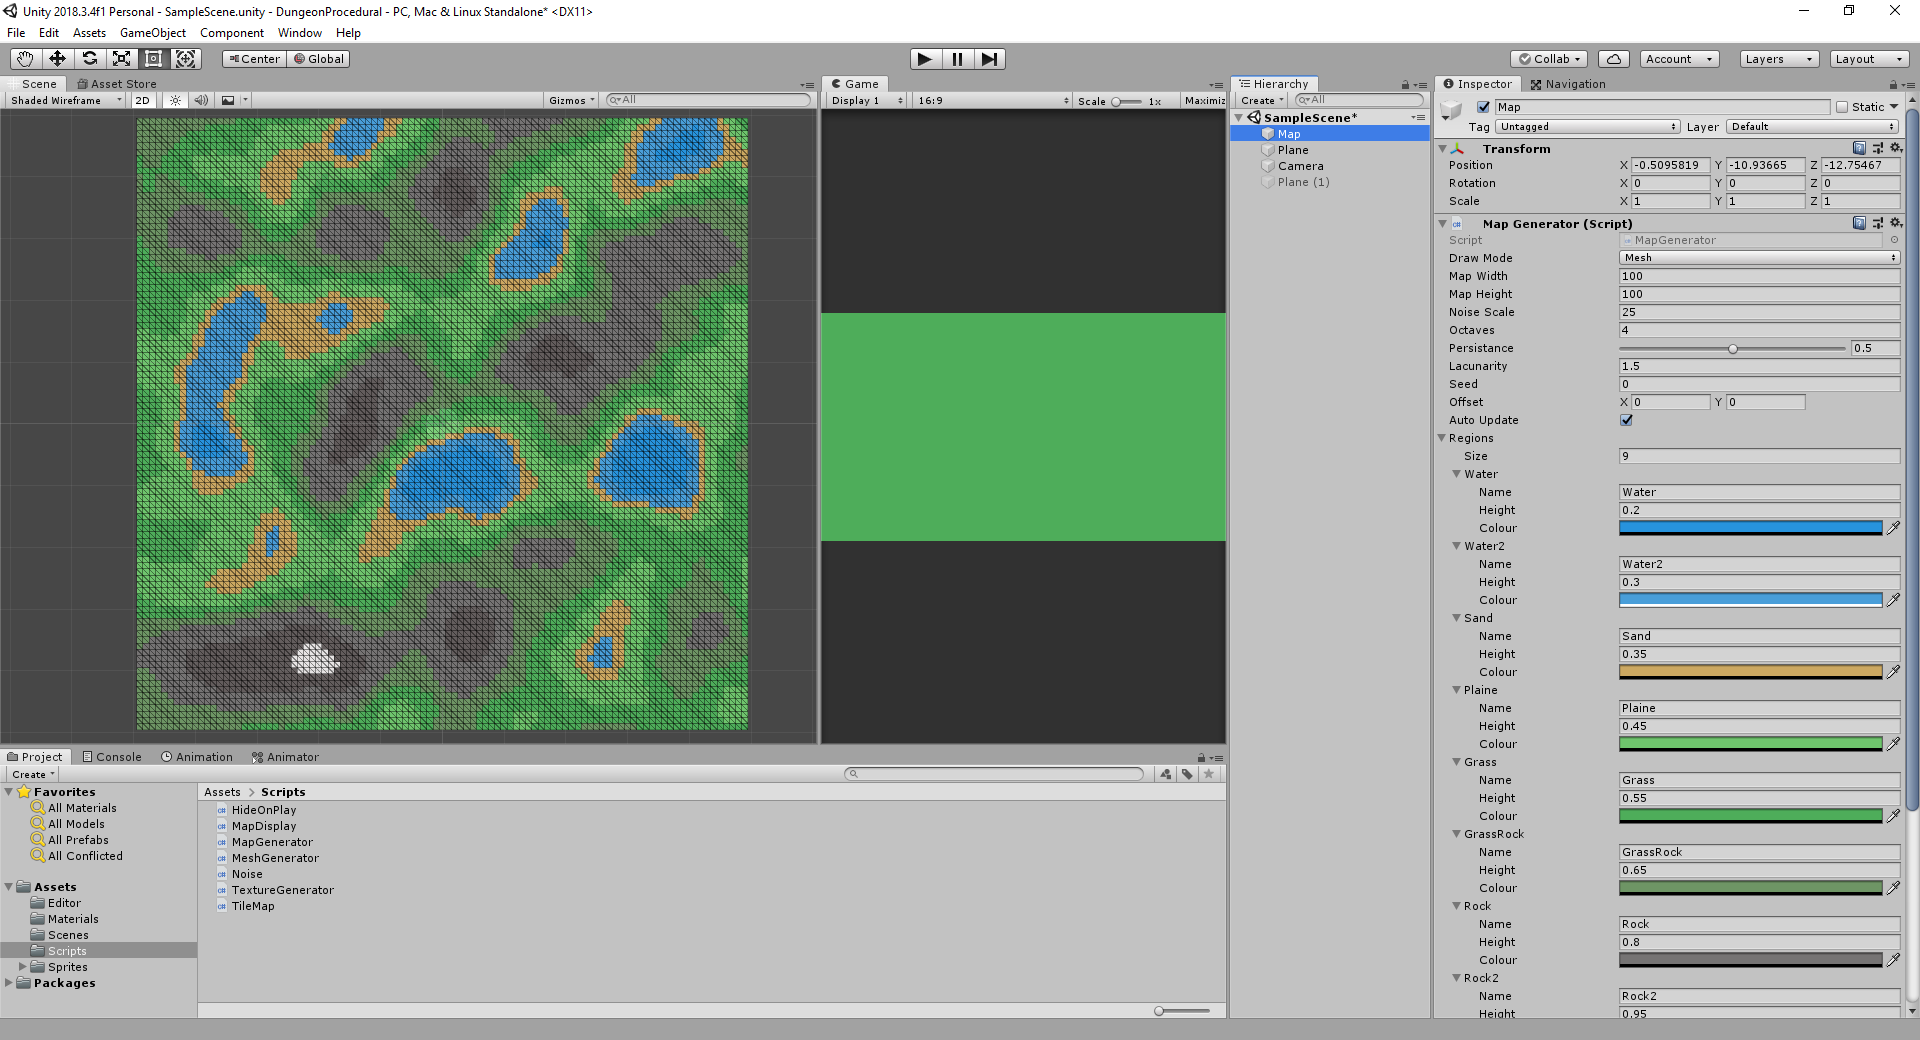Screen dimensions: 1920x1040
Task: Select the Hand tool in the toolbar
Action: pos(24,59)
